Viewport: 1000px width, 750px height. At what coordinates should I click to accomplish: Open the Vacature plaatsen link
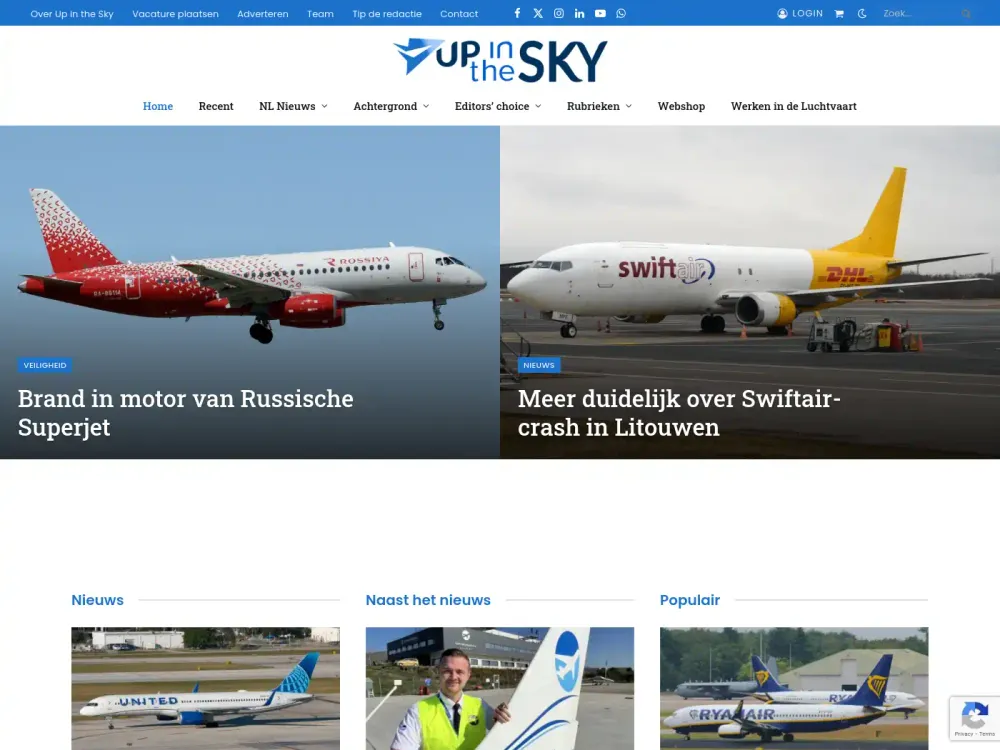175,13
